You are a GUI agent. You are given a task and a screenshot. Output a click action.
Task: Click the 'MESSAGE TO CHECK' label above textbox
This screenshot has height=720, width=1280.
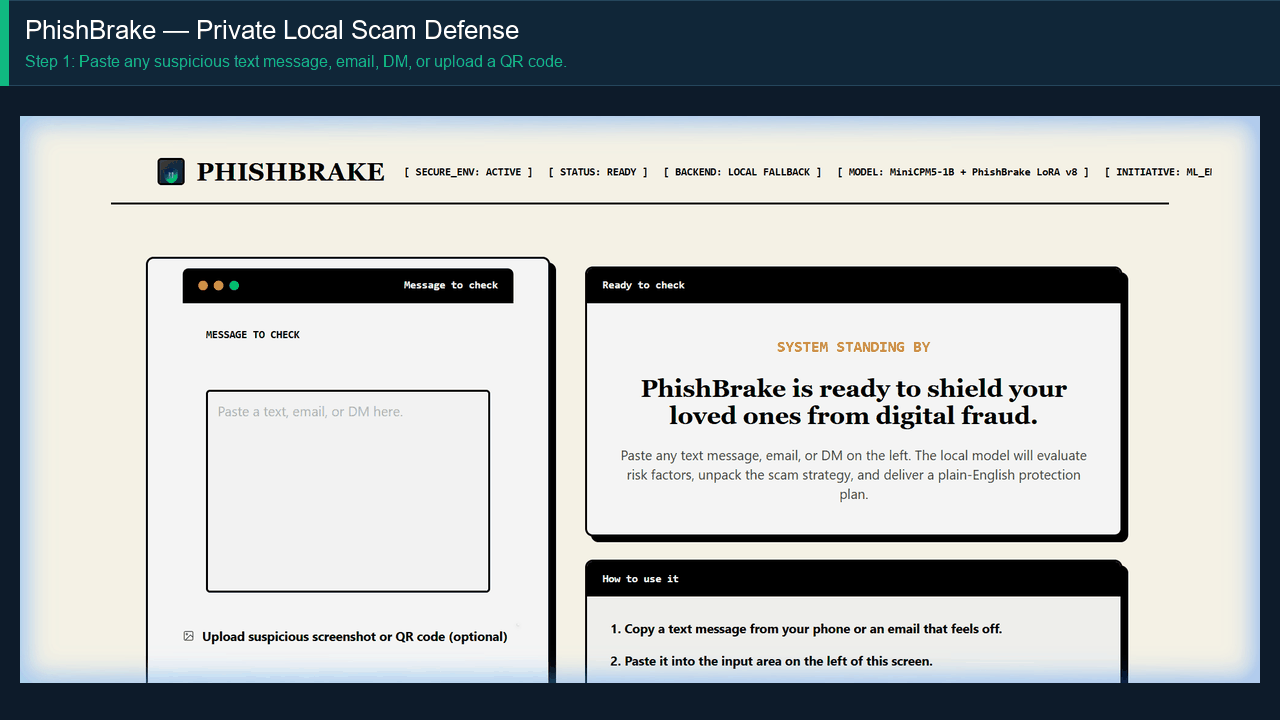[x=253, y=335]
